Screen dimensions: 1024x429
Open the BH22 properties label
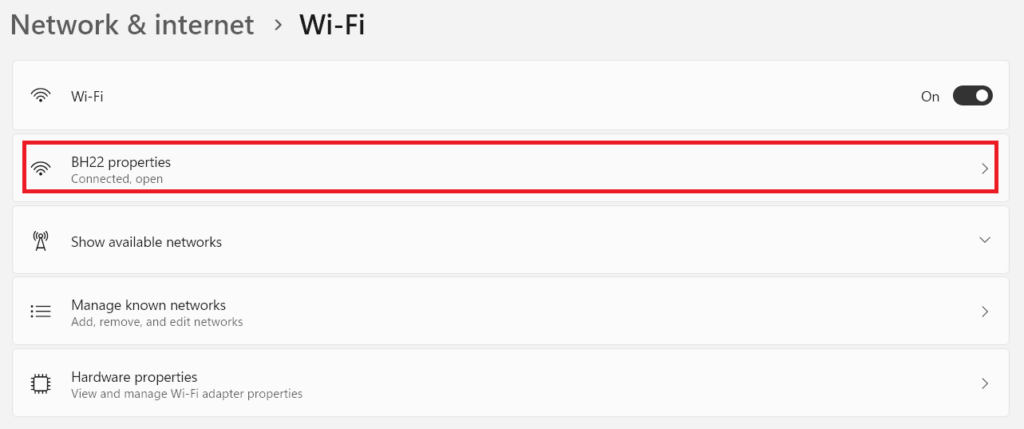click(121, 161)
